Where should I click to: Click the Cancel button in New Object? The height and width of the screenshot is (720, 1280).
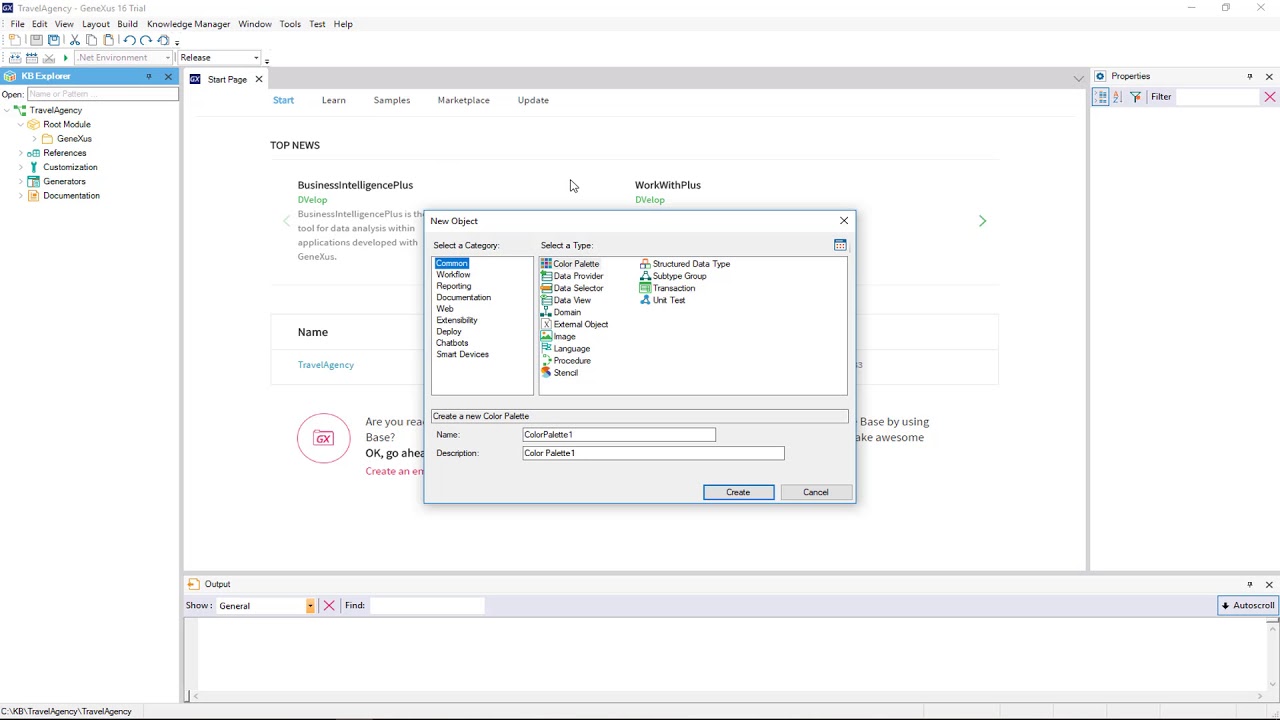tap(816, 492)
